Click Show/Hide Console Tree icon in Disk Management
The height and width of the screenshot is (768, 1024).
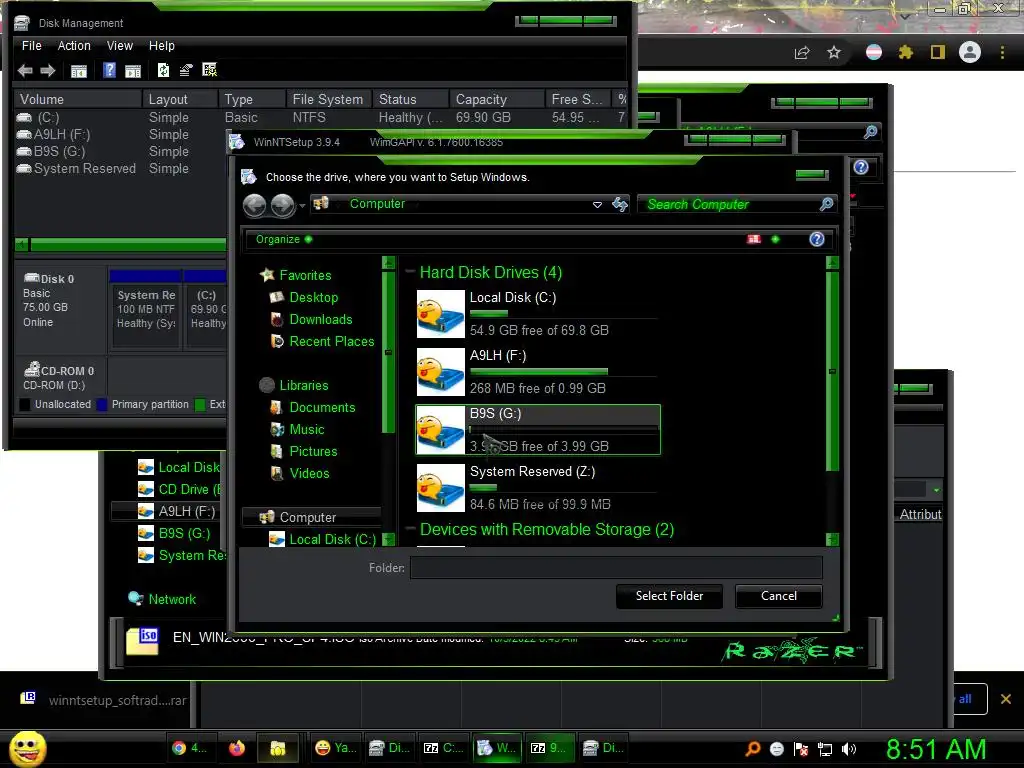(x=79, y=71)
